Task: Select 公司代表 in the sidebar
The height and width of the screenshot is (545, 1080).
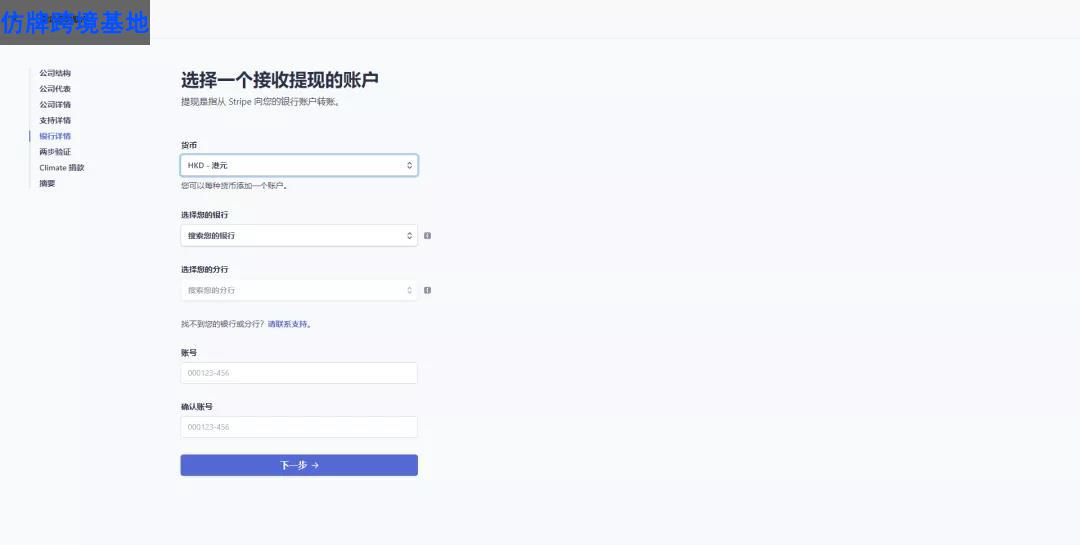Action: pyautogui.click(x=55, y=89)
